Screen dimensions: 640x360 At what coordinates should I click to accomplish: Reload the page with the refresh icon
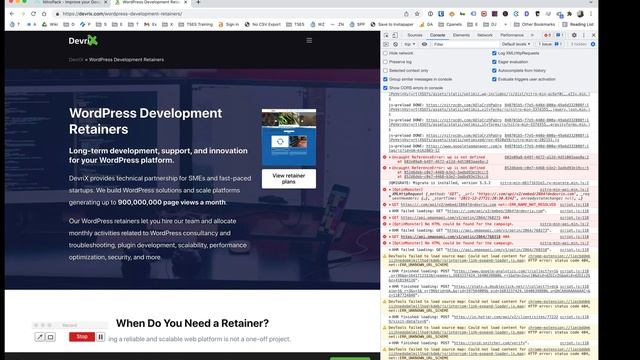pyautogui.click(x=33, y=13)
